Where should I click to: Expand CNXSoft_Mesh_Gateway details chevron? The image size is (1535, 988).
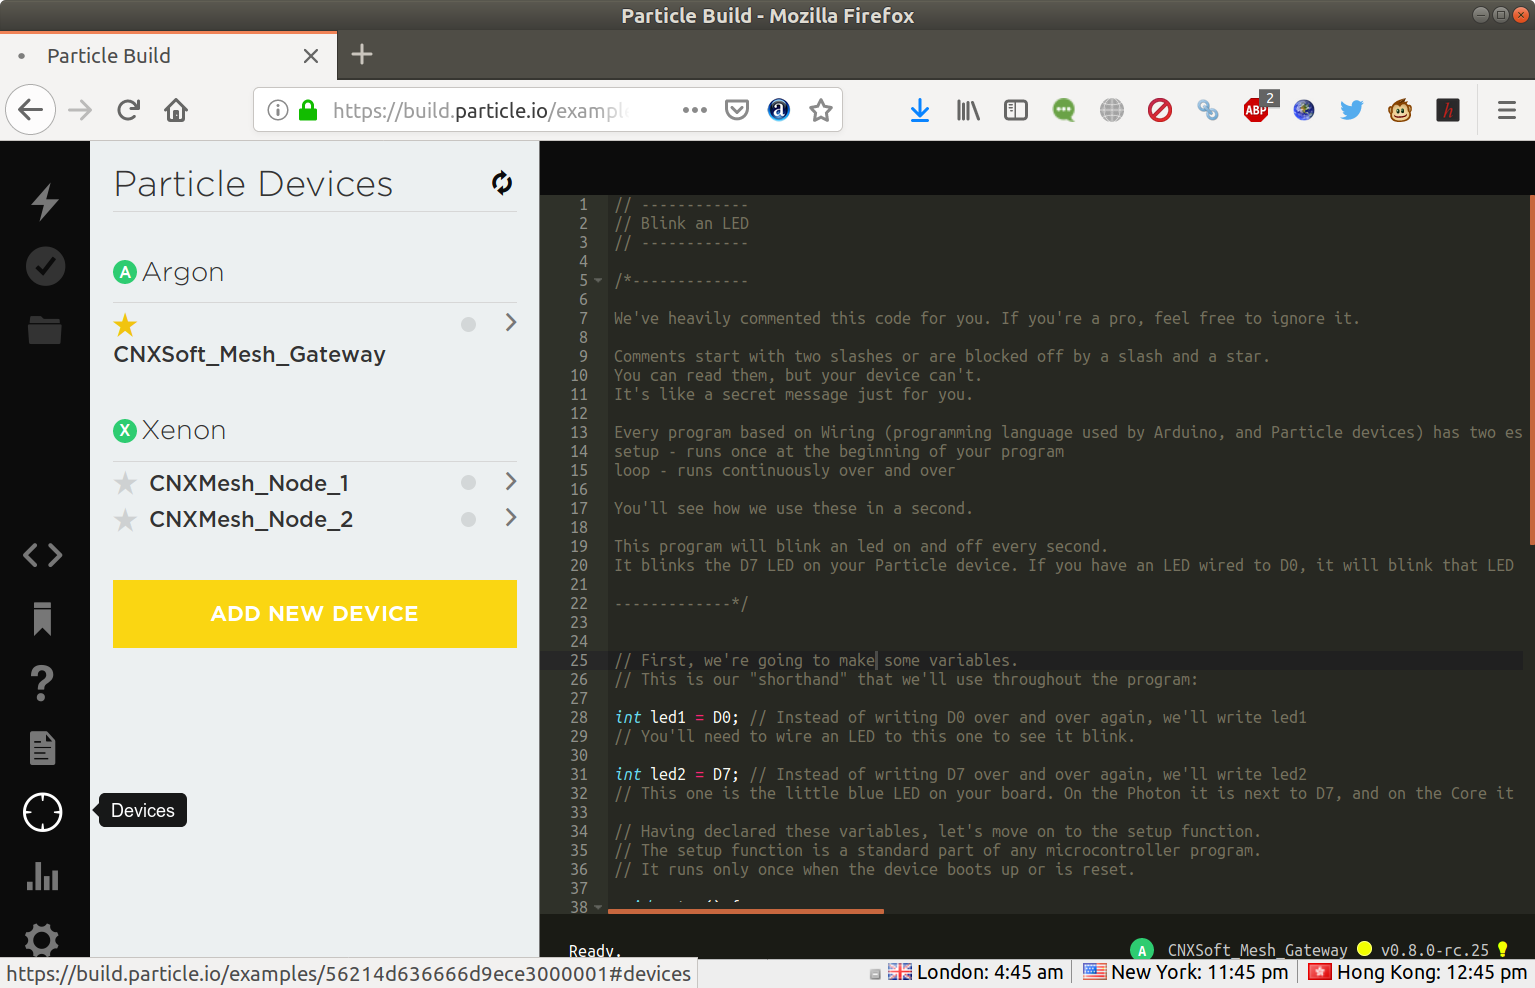click(511, 322)
